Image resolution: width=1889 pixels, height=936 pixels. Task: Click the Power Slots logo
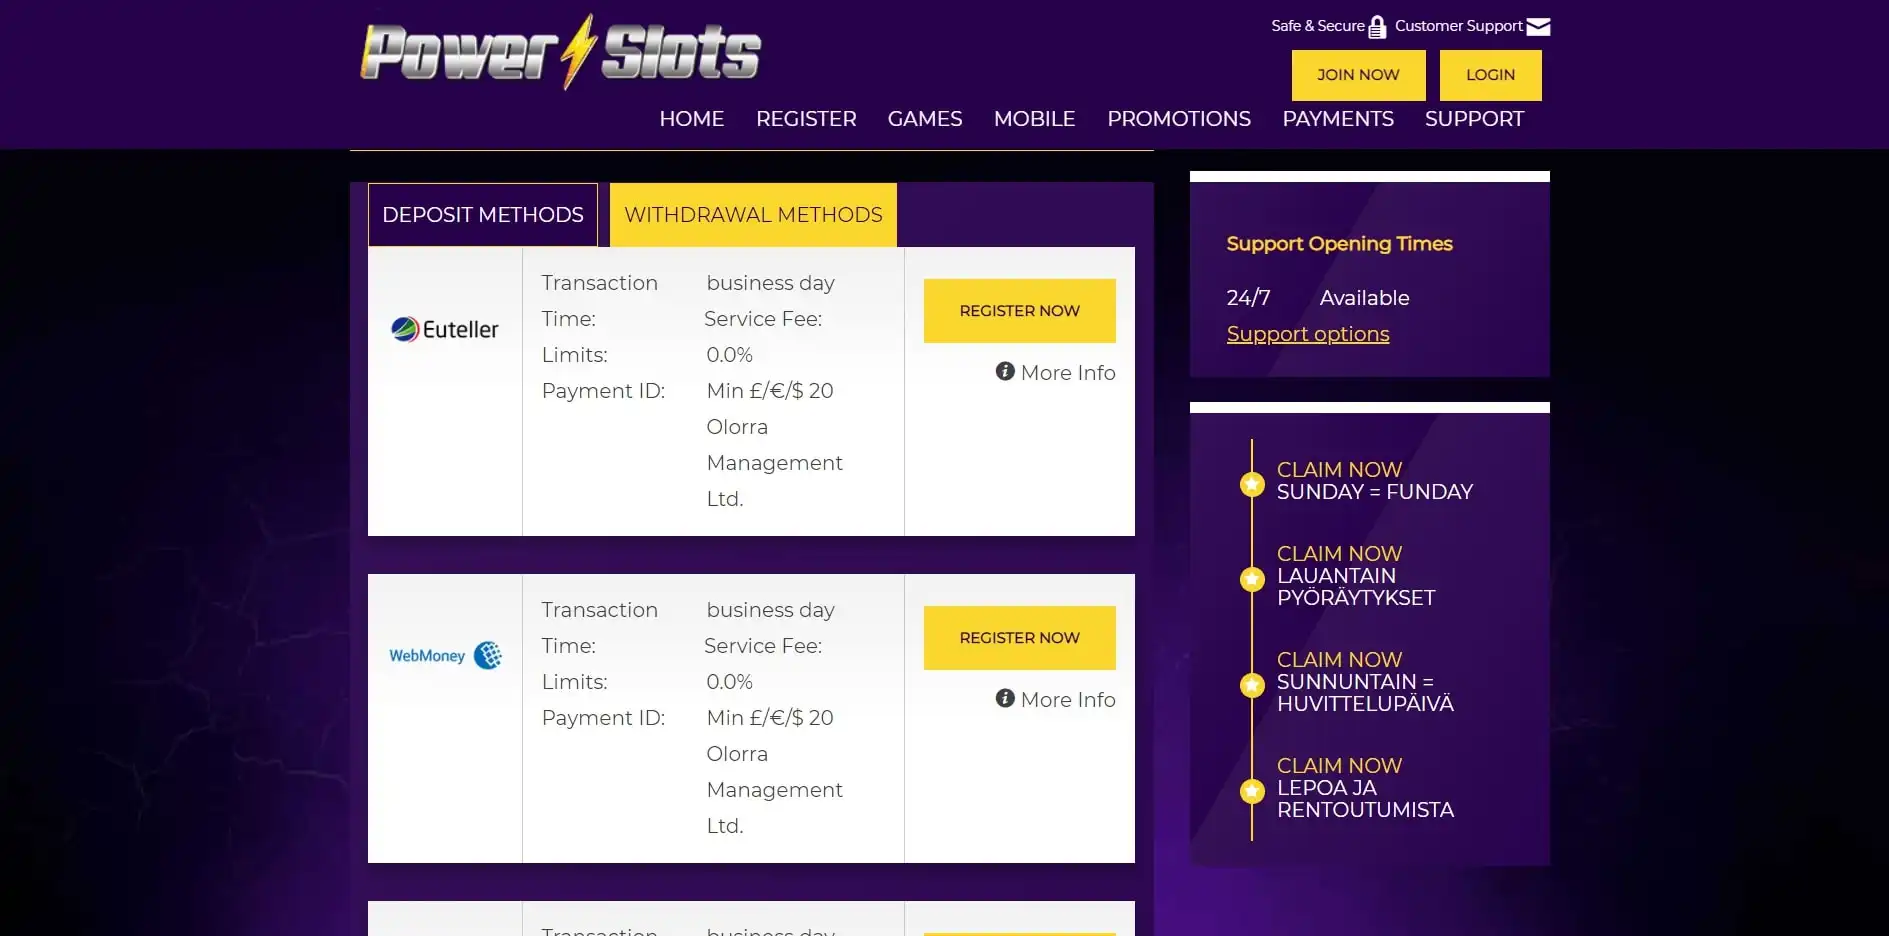[x=560, y=52]
